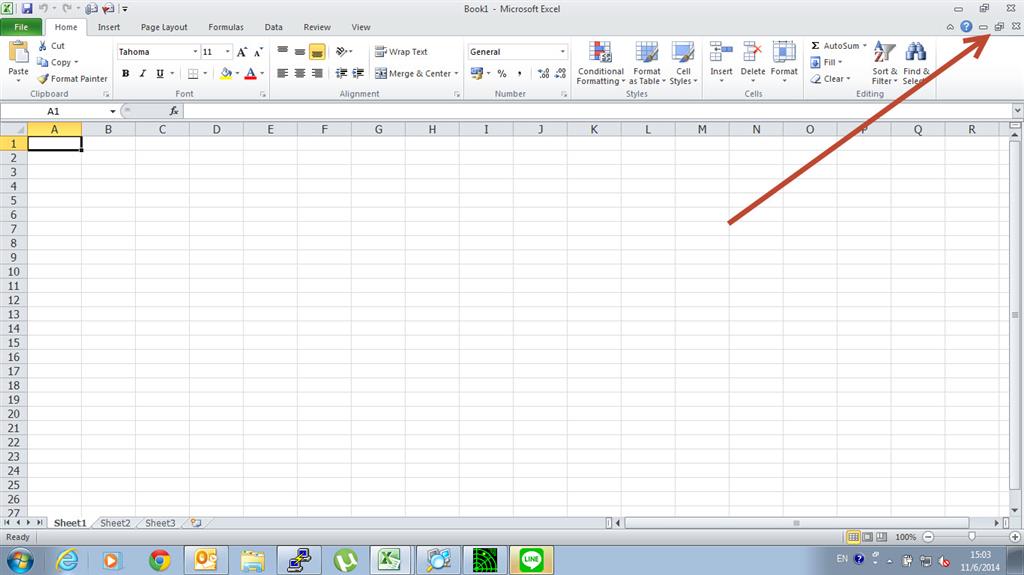Switch to Normal view in status bar
Image resolution: width=1024 pixels, height=575 pixels.
(853, 537)
